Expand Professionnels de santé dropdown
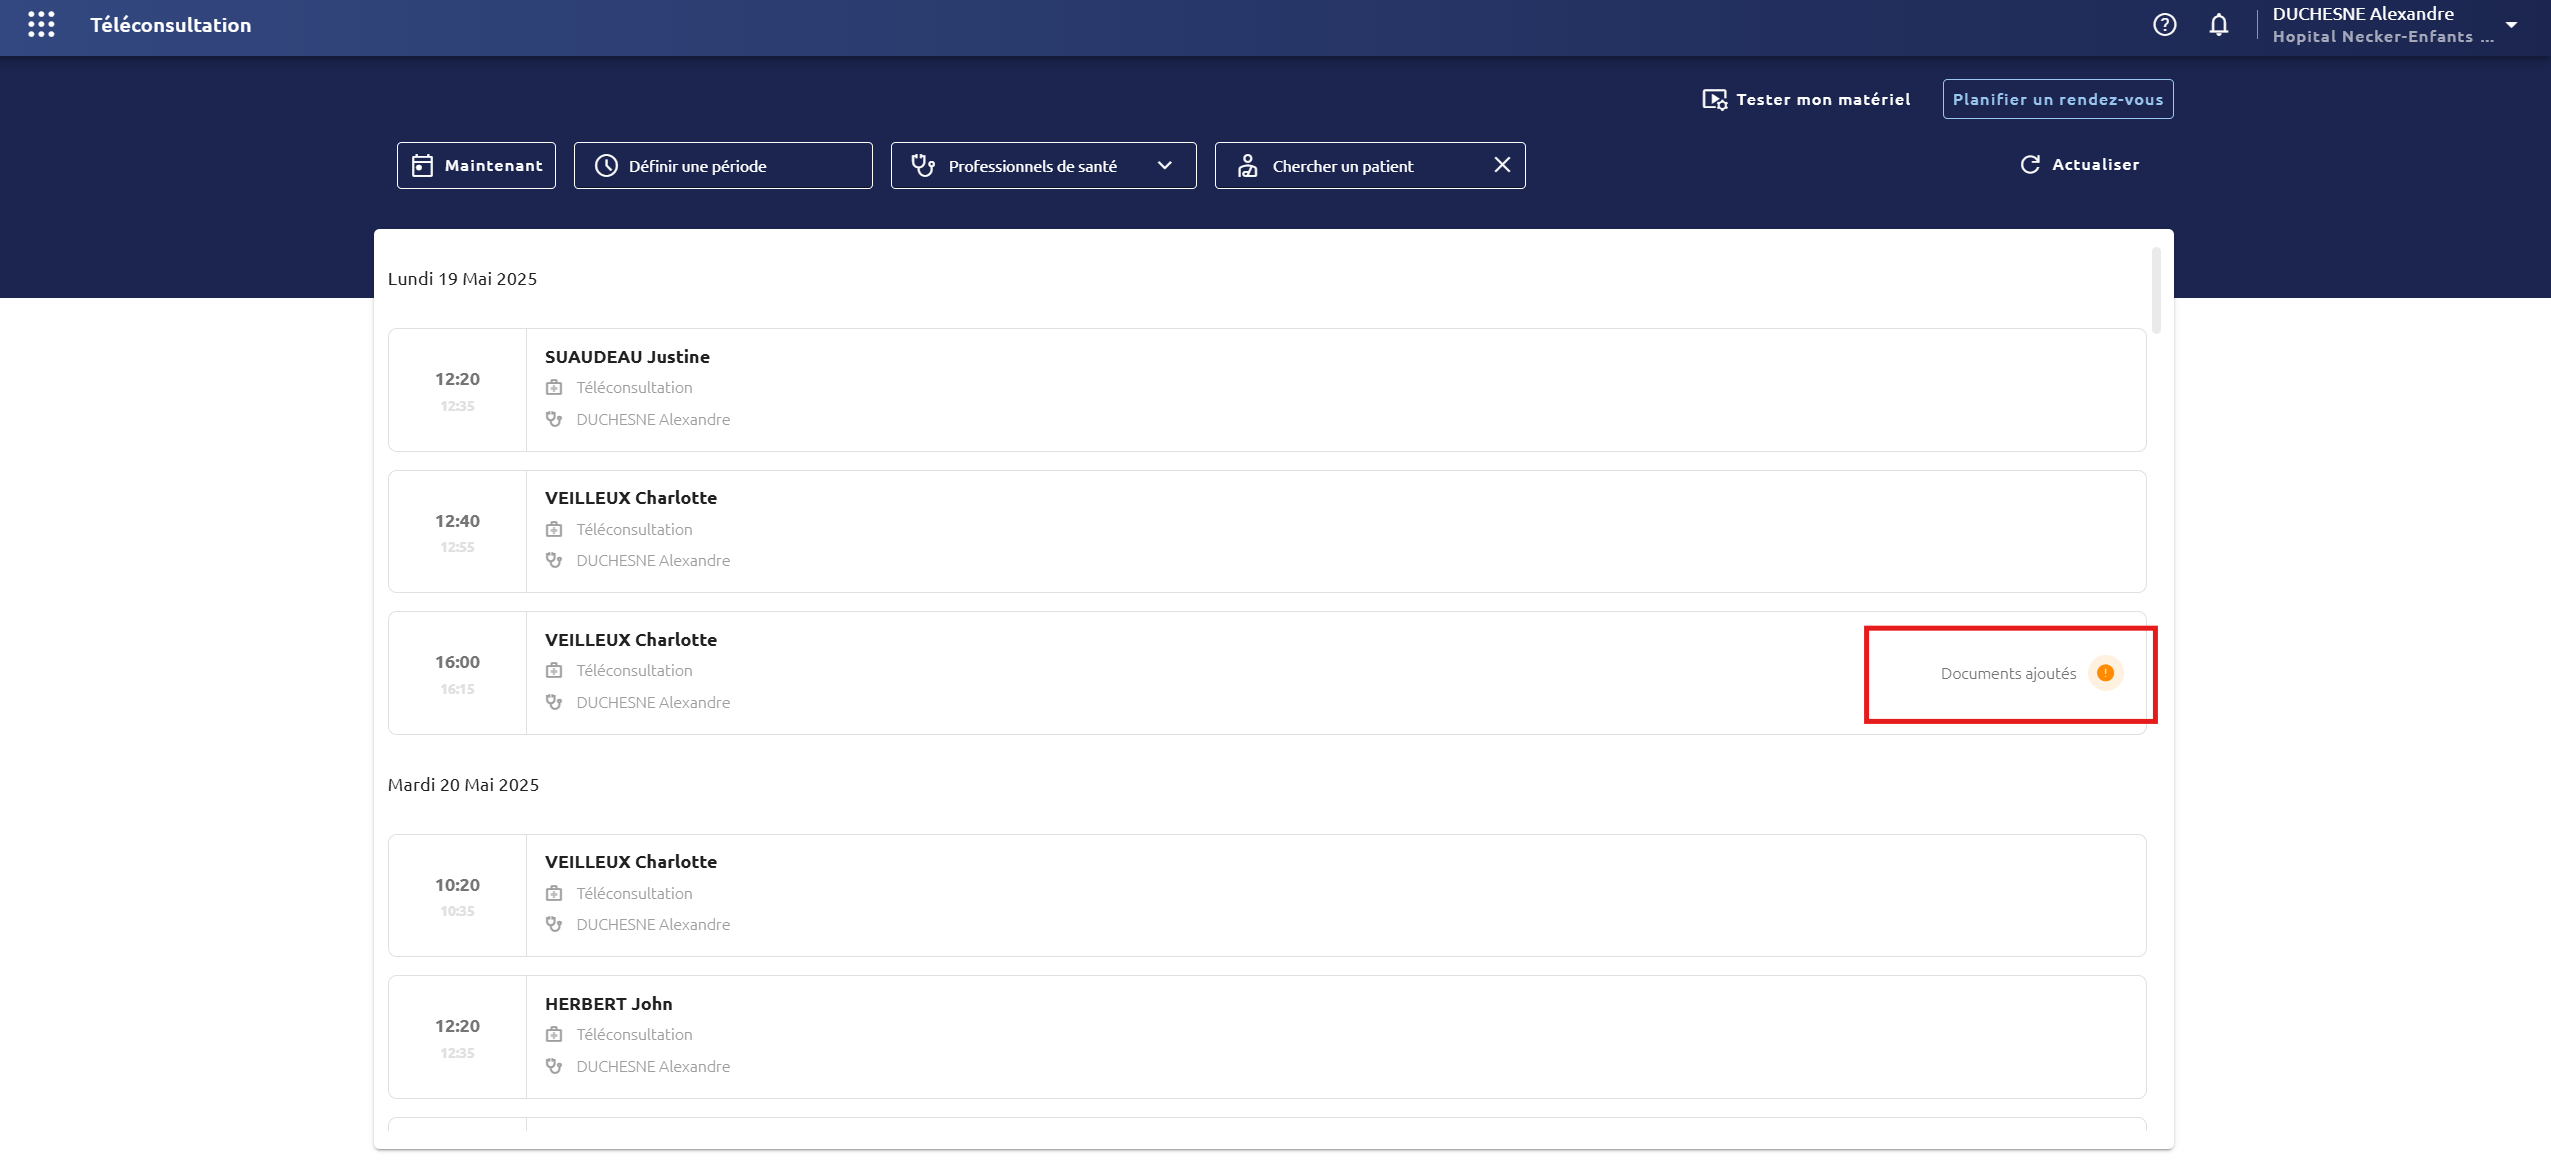 click(1043, 165)
